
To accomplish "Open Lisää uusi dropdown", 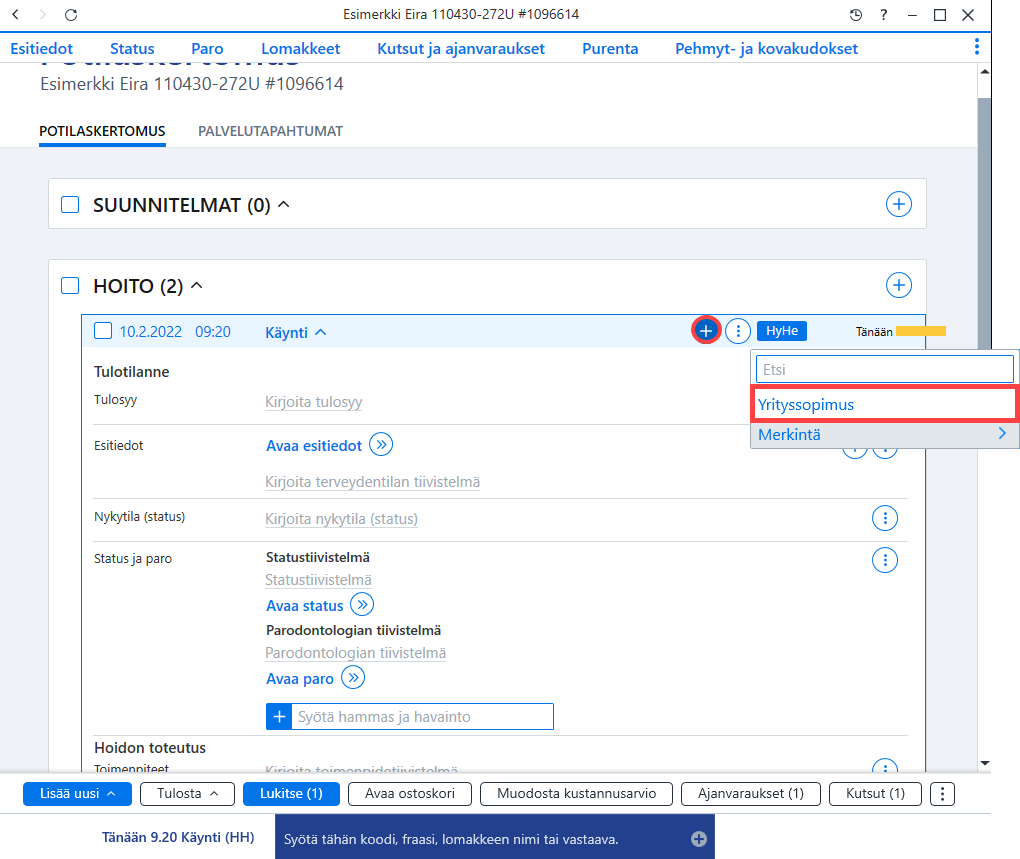I will (x=77, y=794).
